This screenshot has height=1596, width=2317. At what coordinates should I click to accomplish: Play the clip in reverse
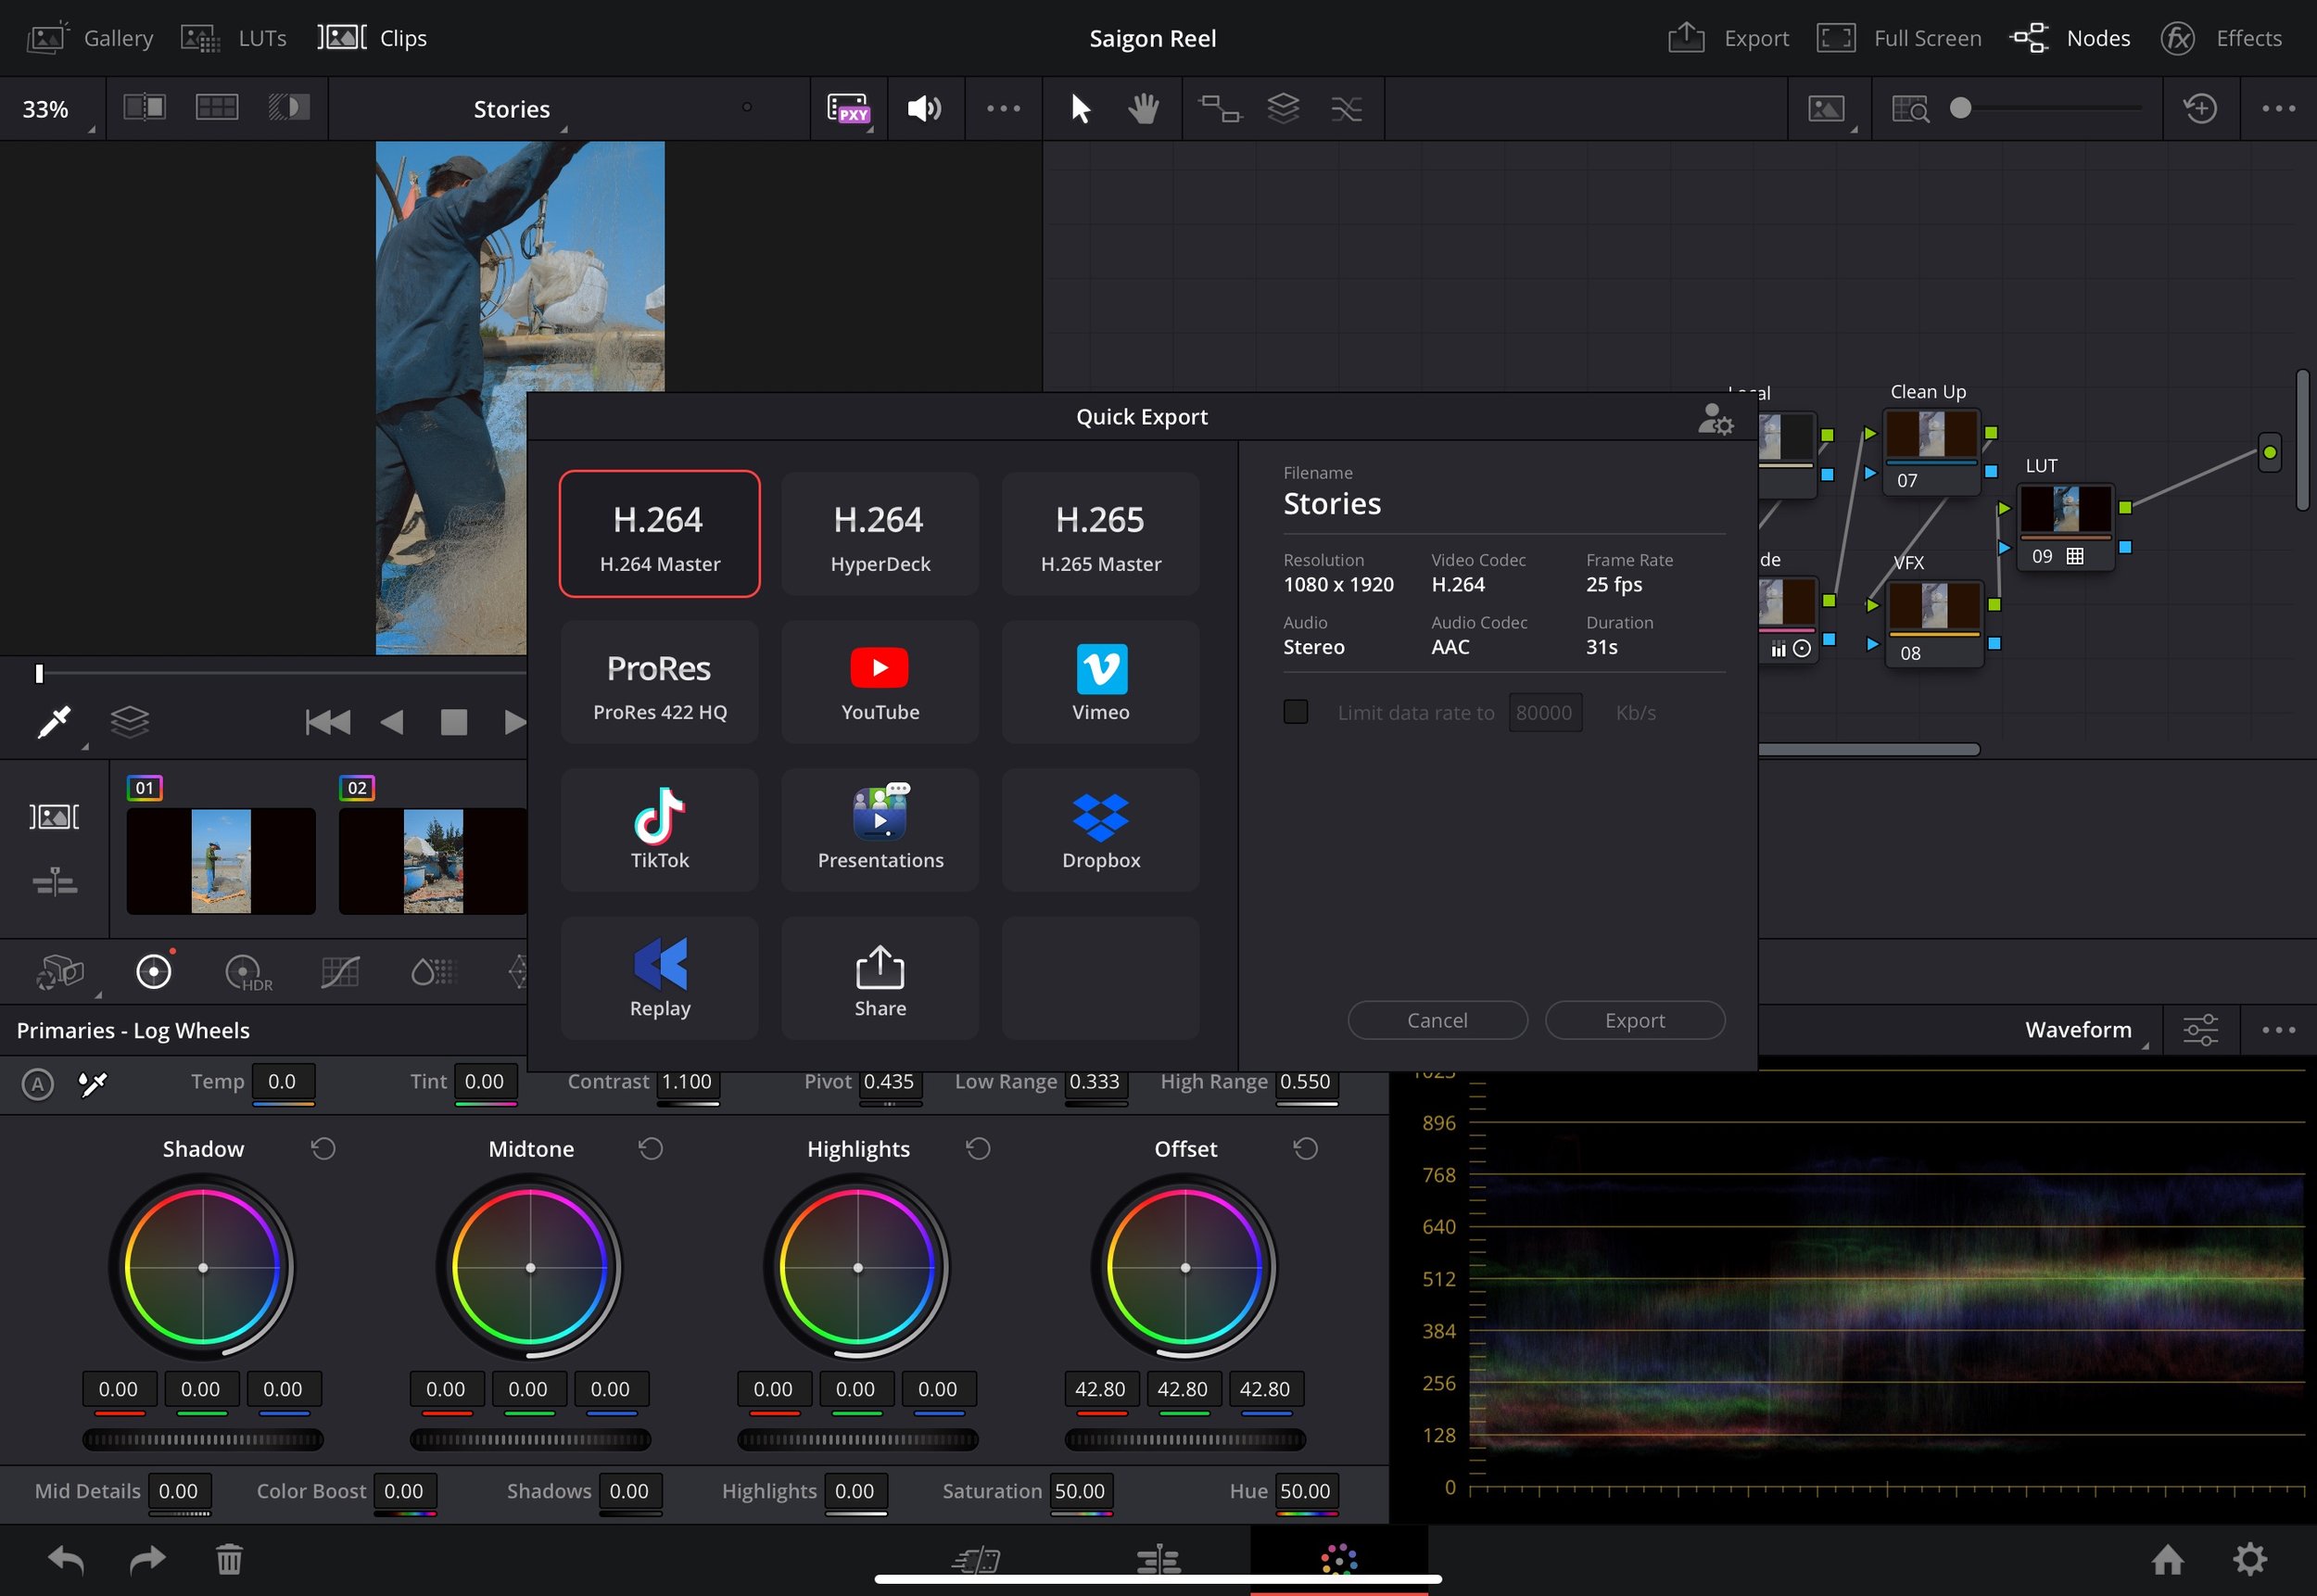[x=392, y=722]
